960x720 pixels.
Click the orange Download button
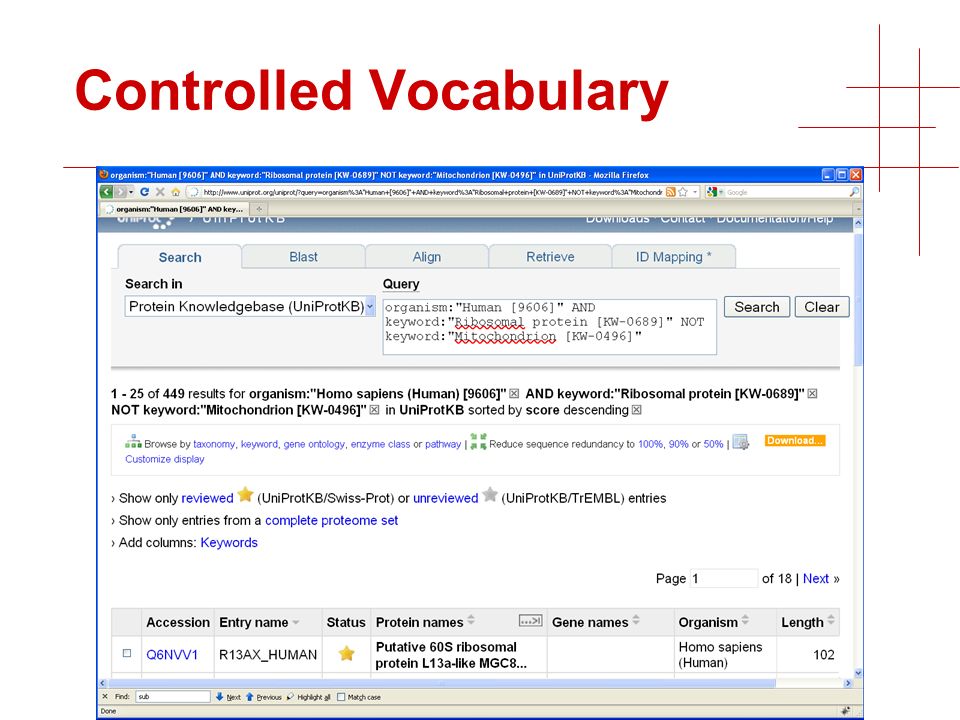click(x=795, y=440)
